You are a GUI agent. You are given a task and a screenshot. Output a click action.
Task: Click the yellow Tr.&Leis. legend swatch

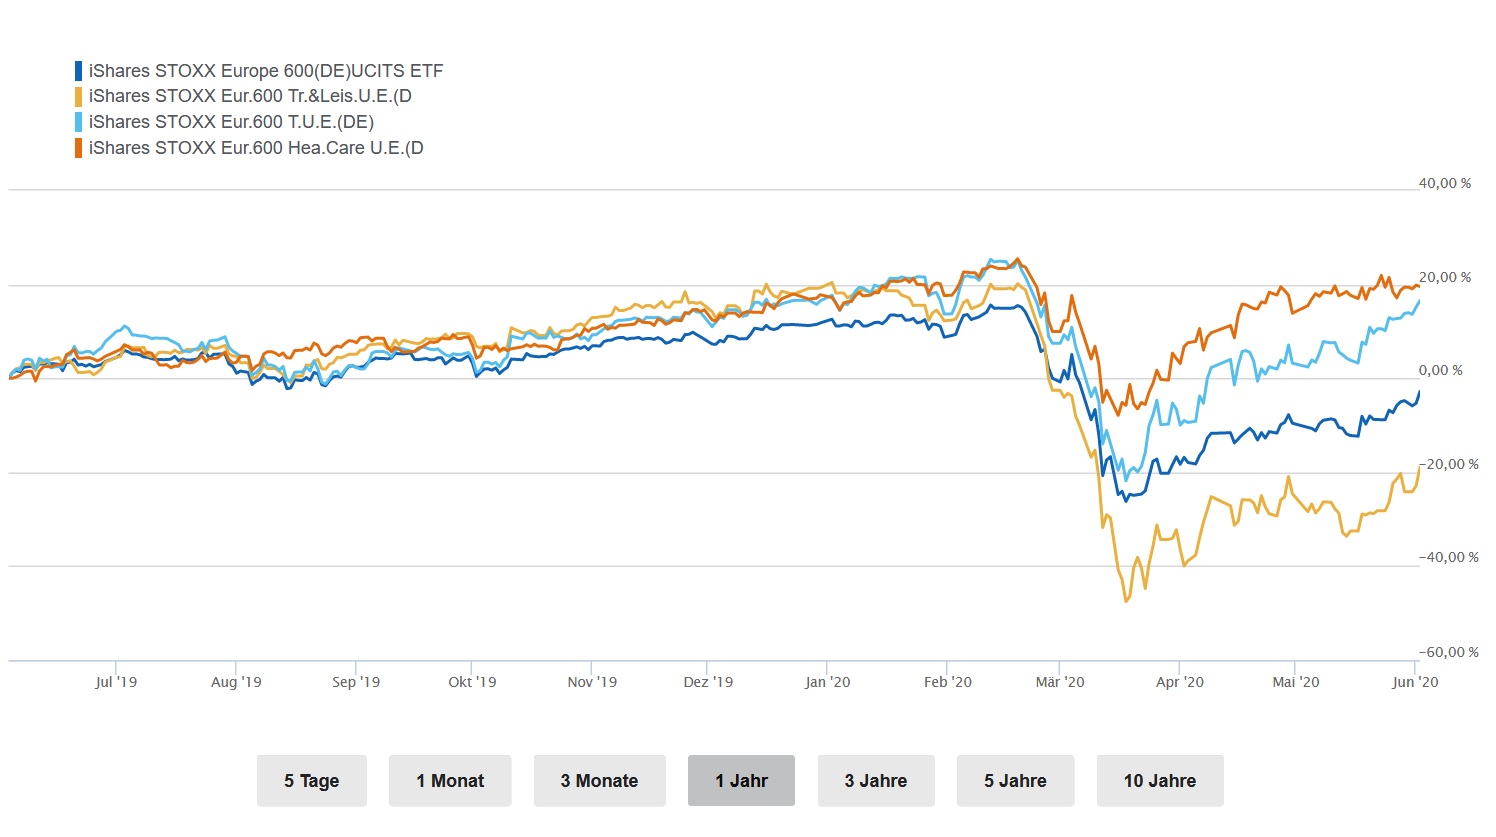(79, 97)
